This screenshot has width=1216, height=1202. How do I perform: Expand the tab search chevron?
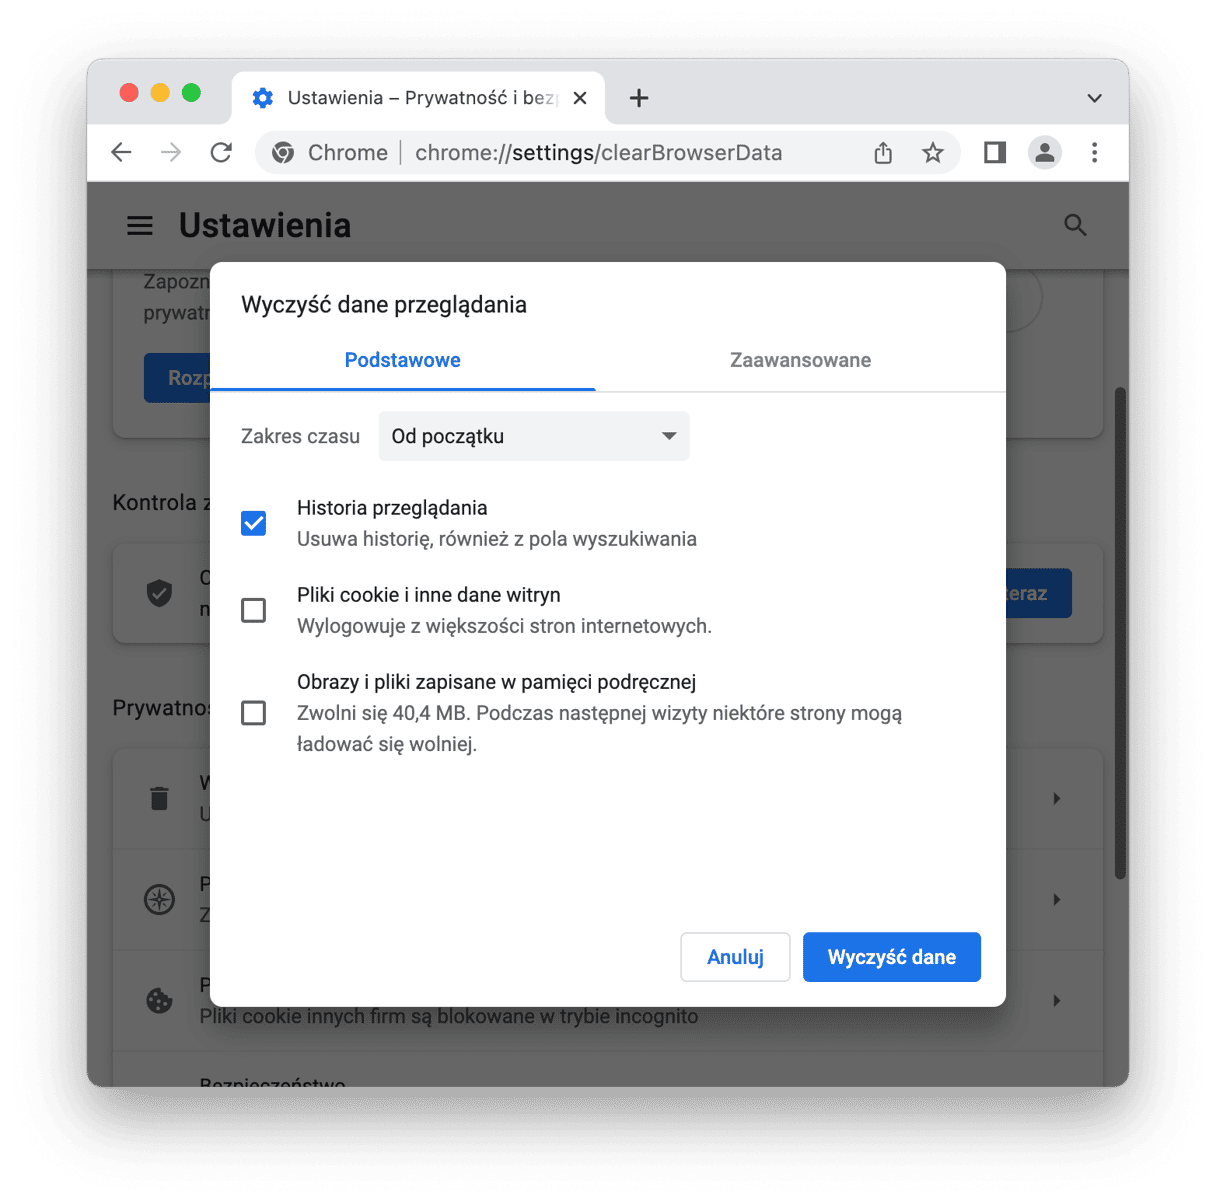(1094, 98)
